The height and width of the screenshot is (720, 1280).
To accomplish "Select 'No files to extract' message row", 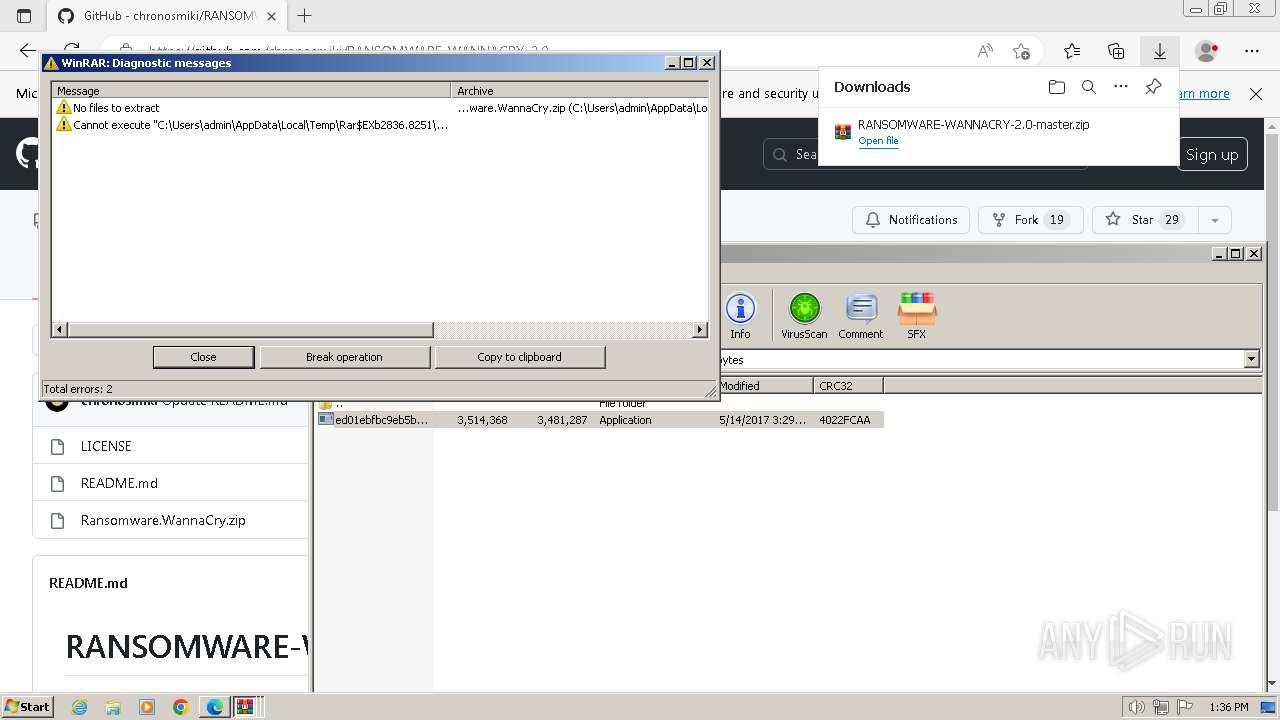I will [380, 108].
